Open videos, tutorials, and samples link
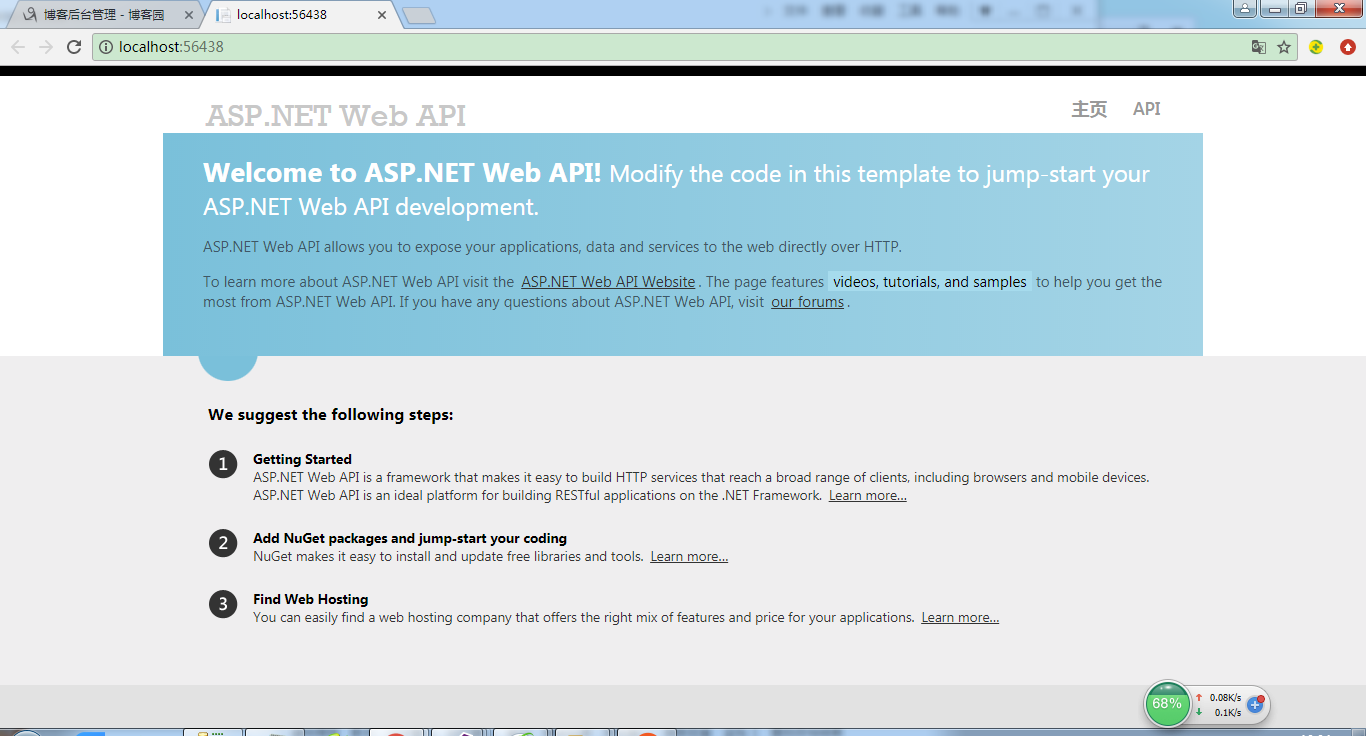Screen dimensions: 1366x736 click(x=930, y=282)
